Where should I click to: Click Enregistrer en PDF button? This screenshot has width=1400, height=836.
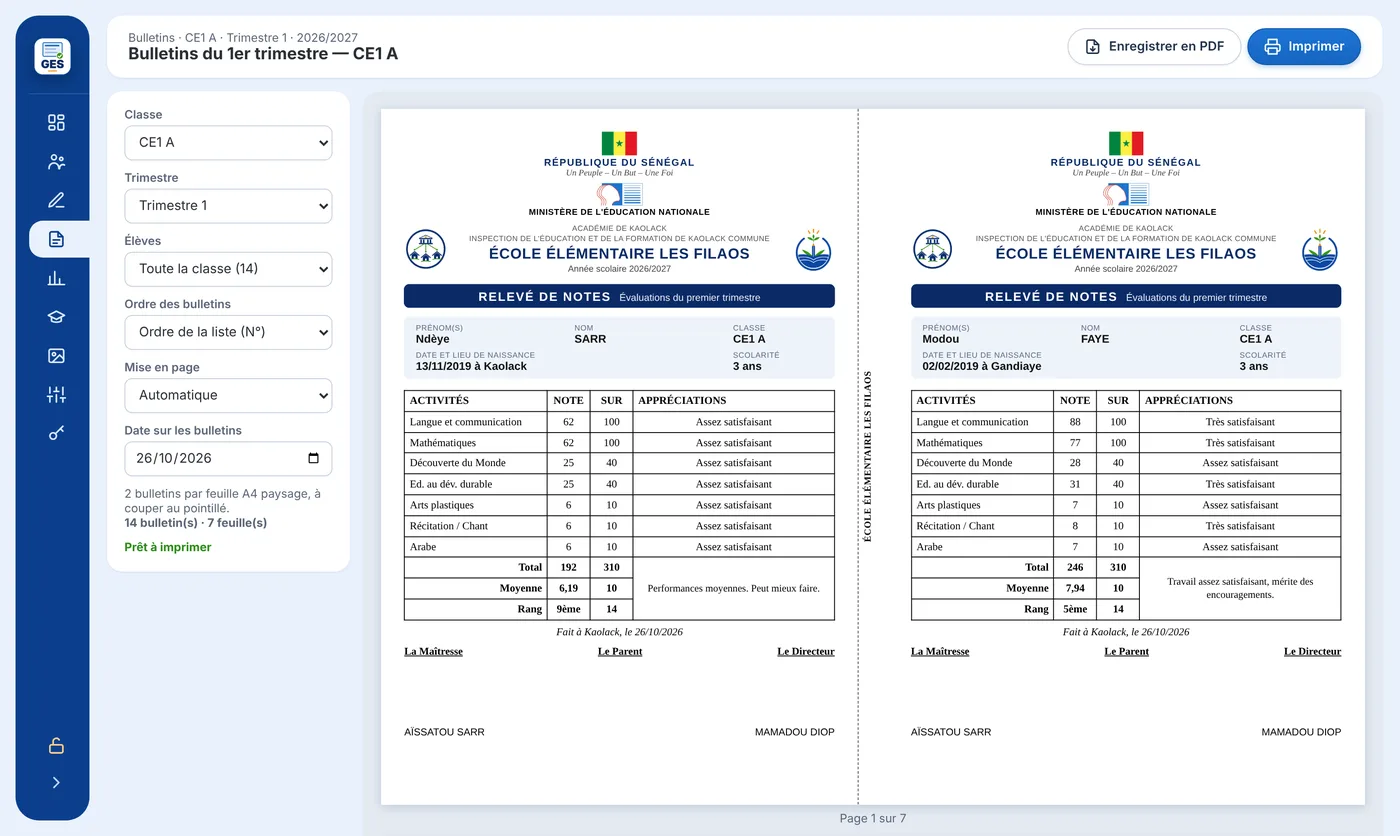tap(1154, 46)
